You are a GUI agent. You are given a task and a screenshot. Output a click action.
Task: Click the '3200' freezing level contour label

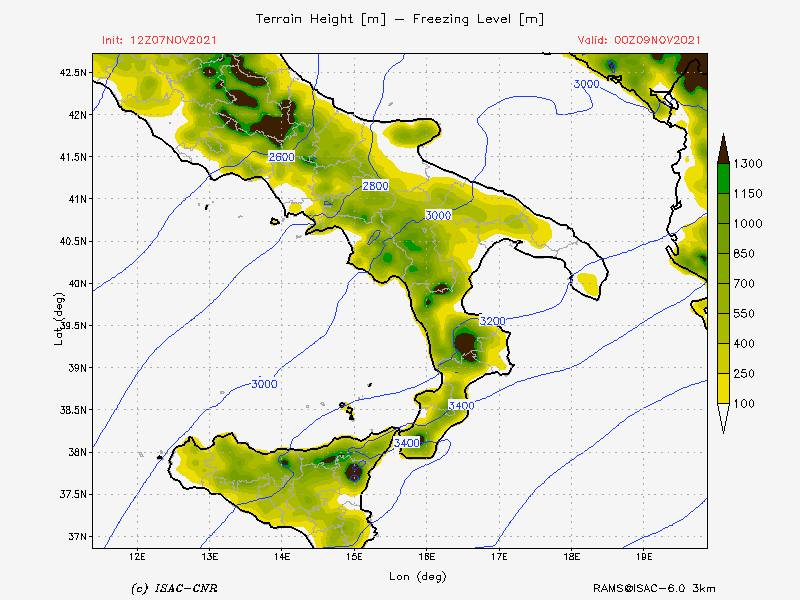coord(492,321)
